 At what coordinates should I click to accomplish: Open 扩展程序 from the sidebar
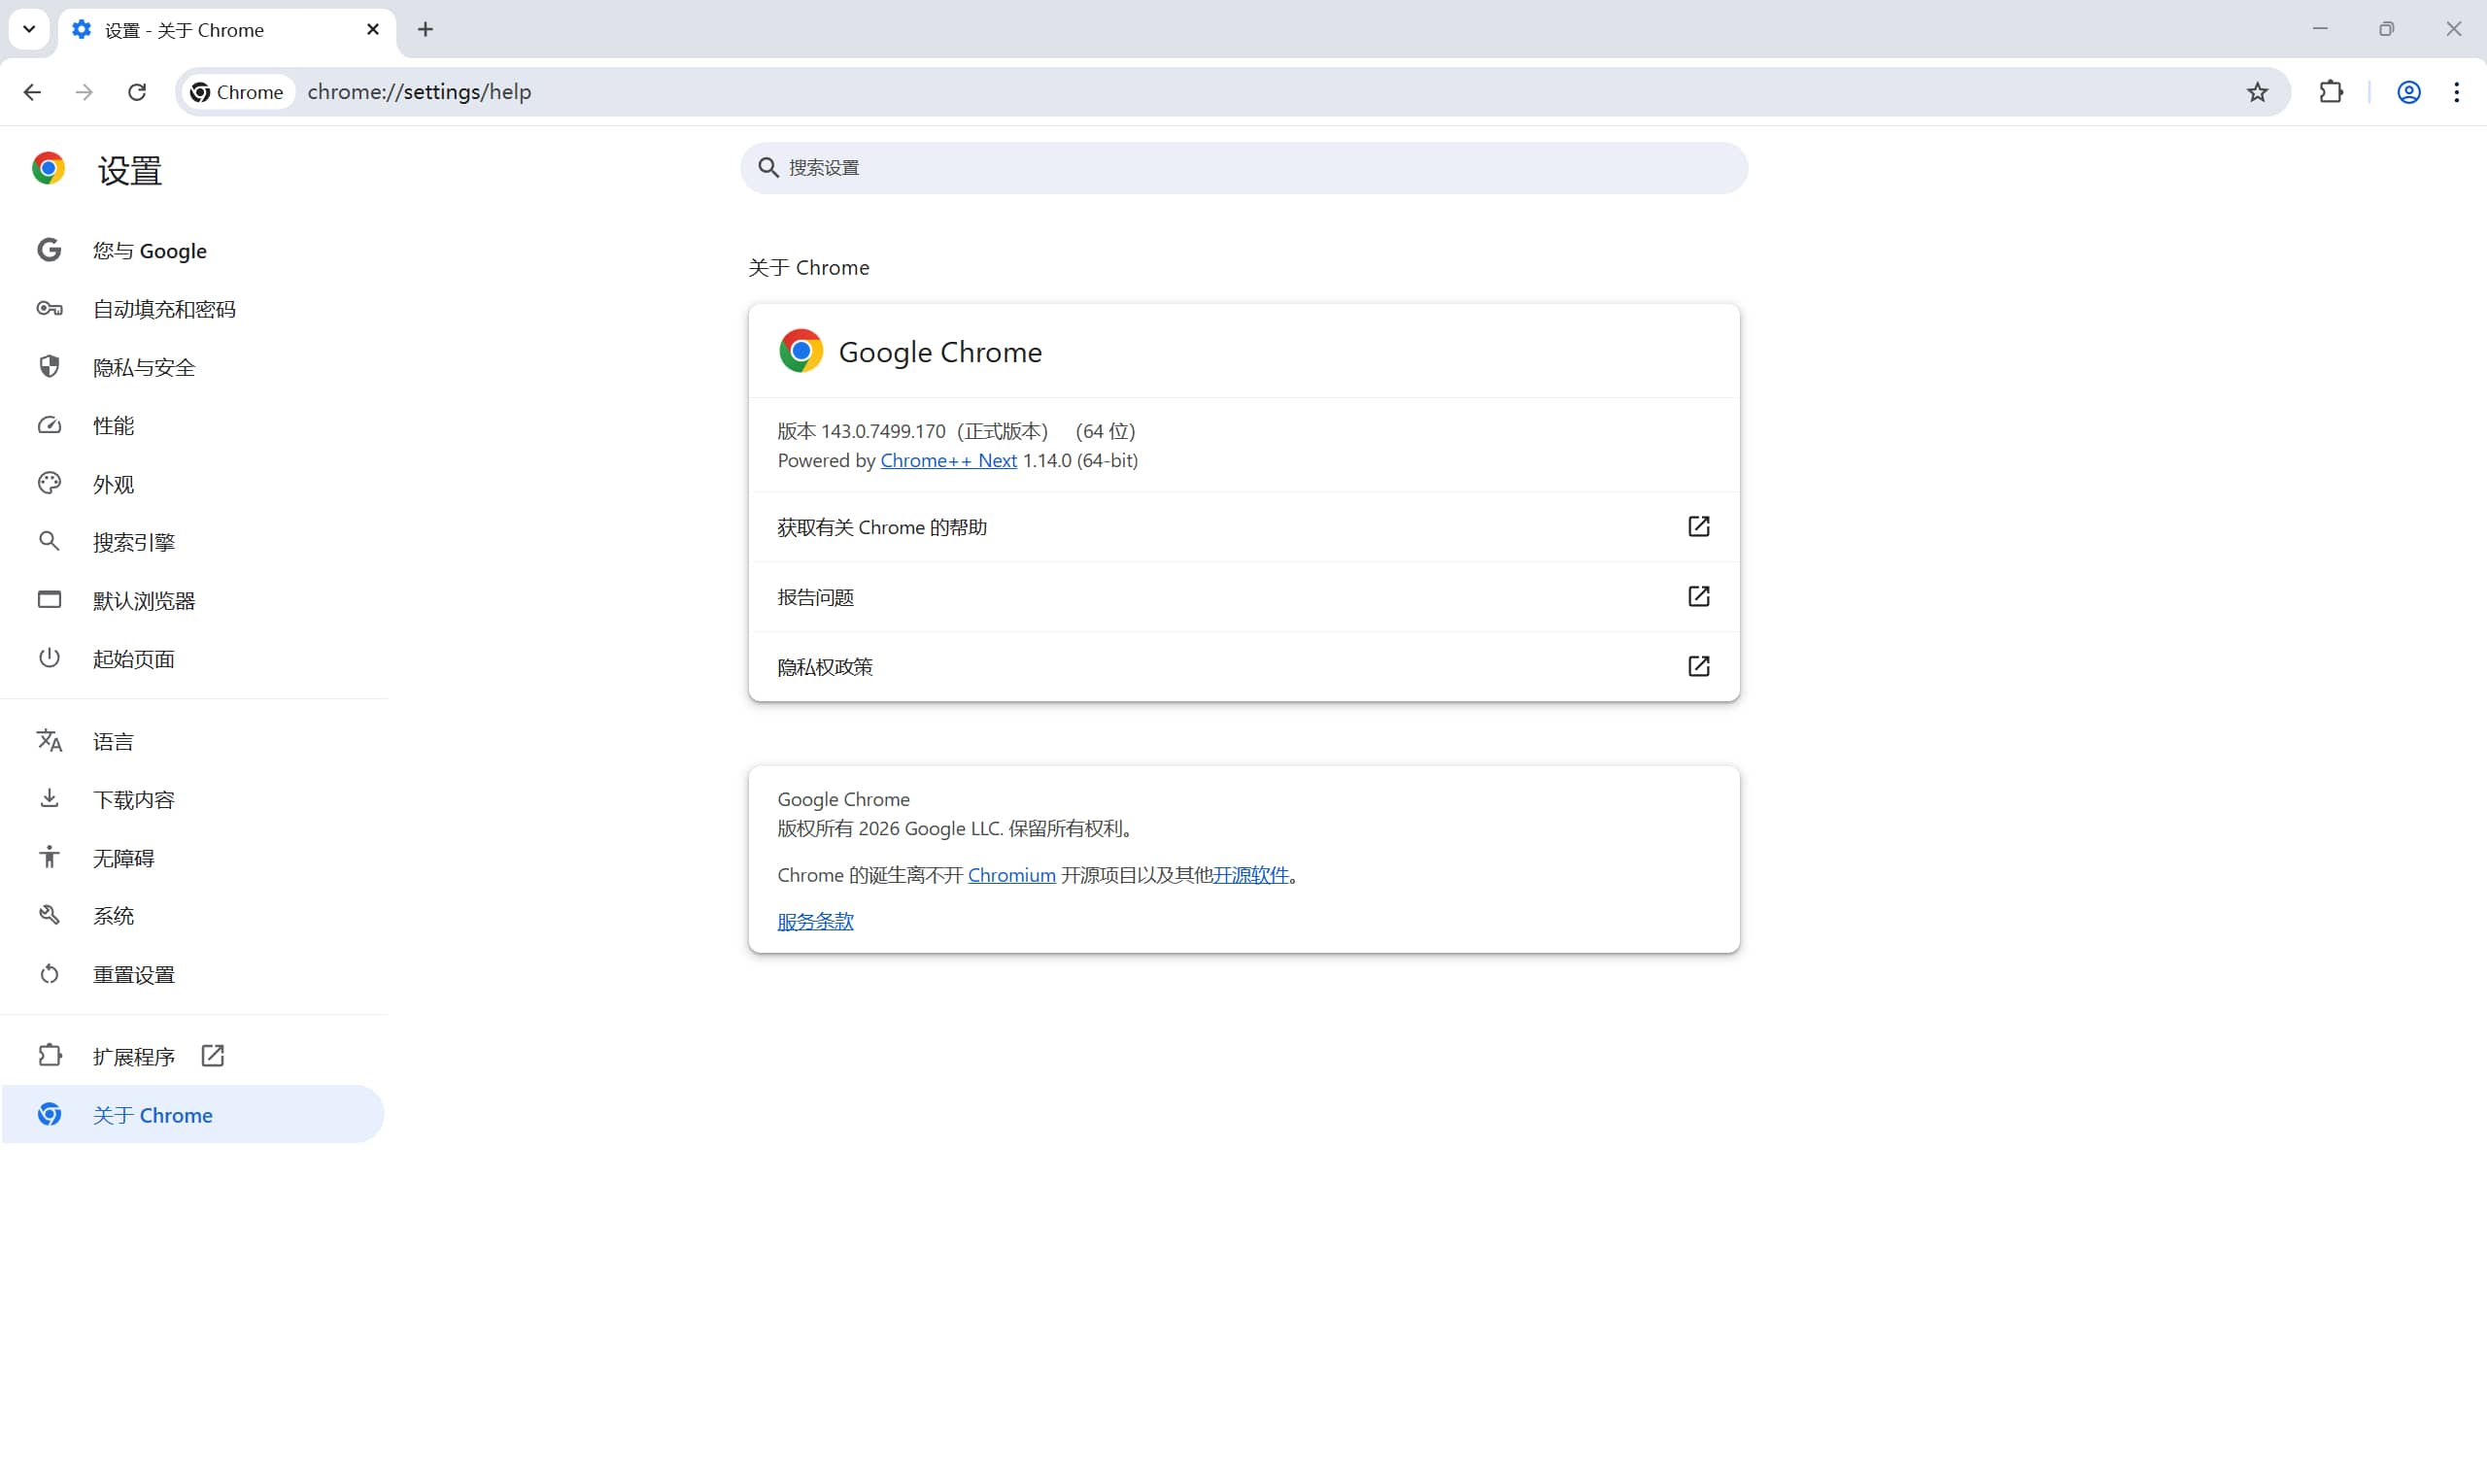134,1056
